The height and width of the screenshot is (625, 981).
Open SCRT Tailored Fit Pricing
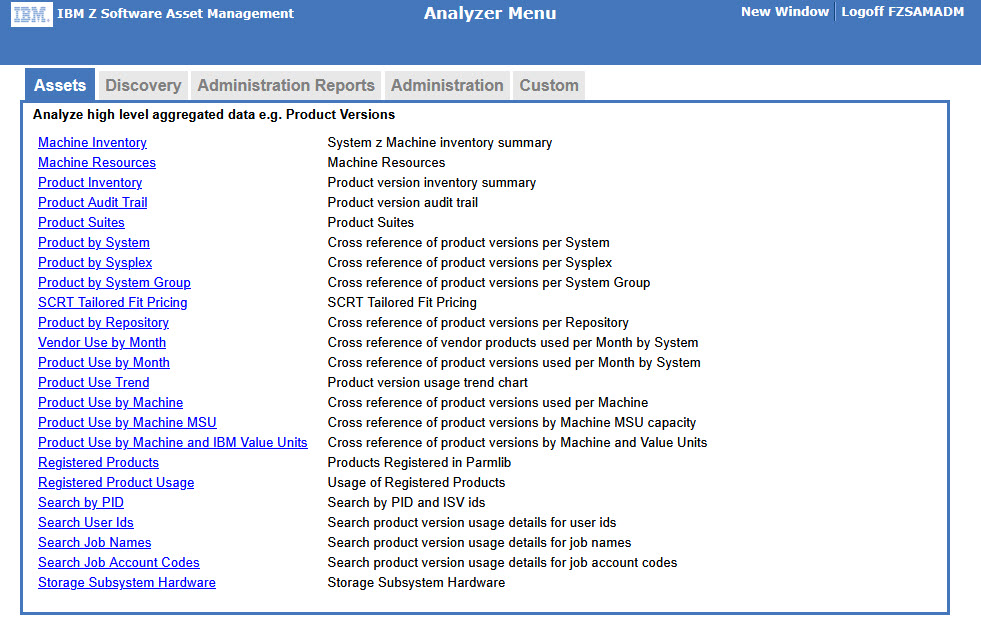point(112,303)
